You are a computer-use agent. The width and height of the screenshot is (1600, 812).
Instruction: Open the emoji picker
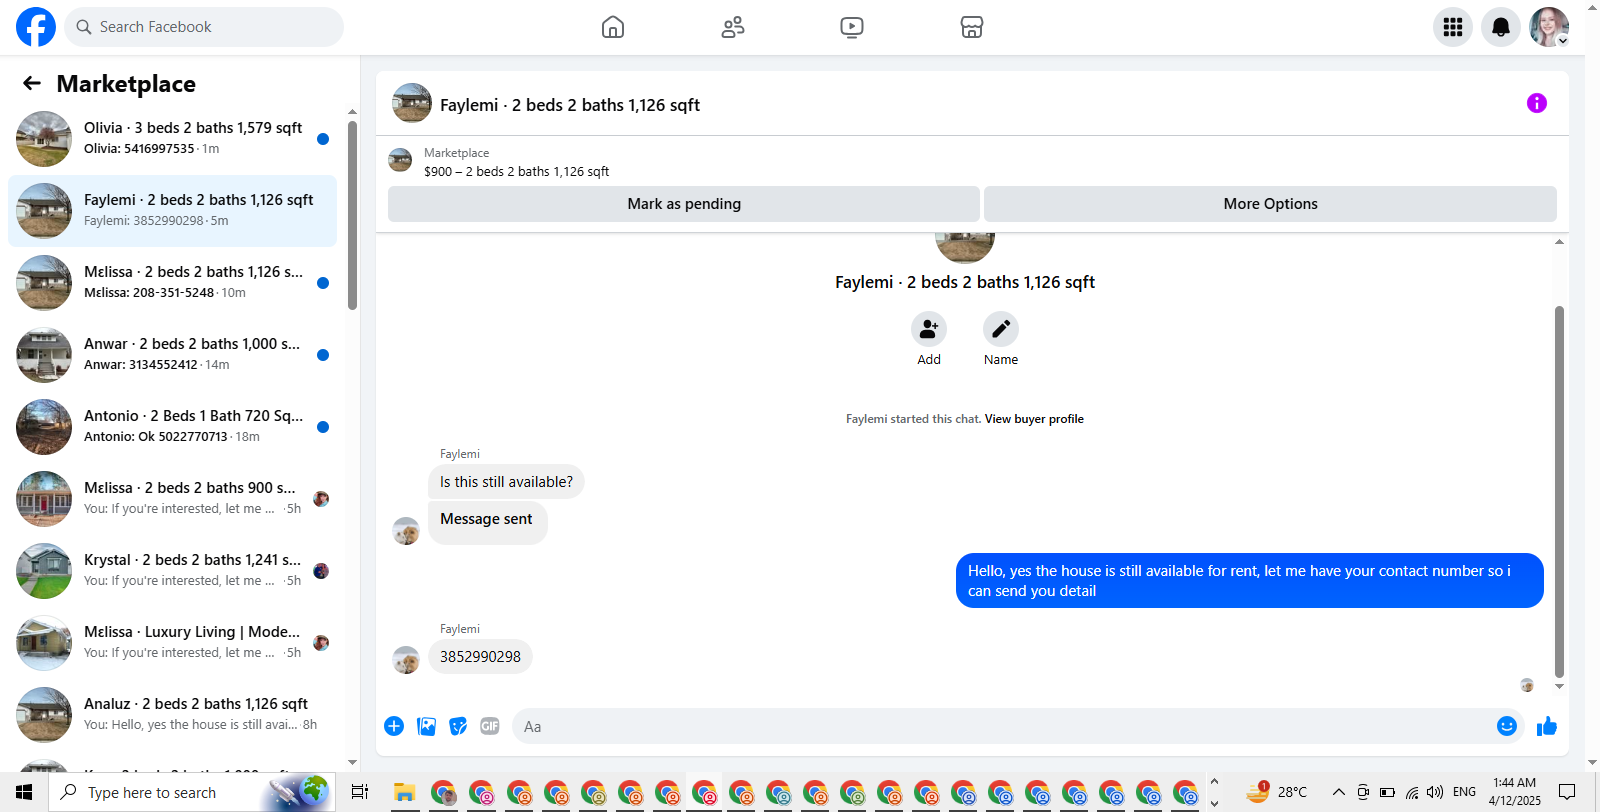[x=1507, y=726]
